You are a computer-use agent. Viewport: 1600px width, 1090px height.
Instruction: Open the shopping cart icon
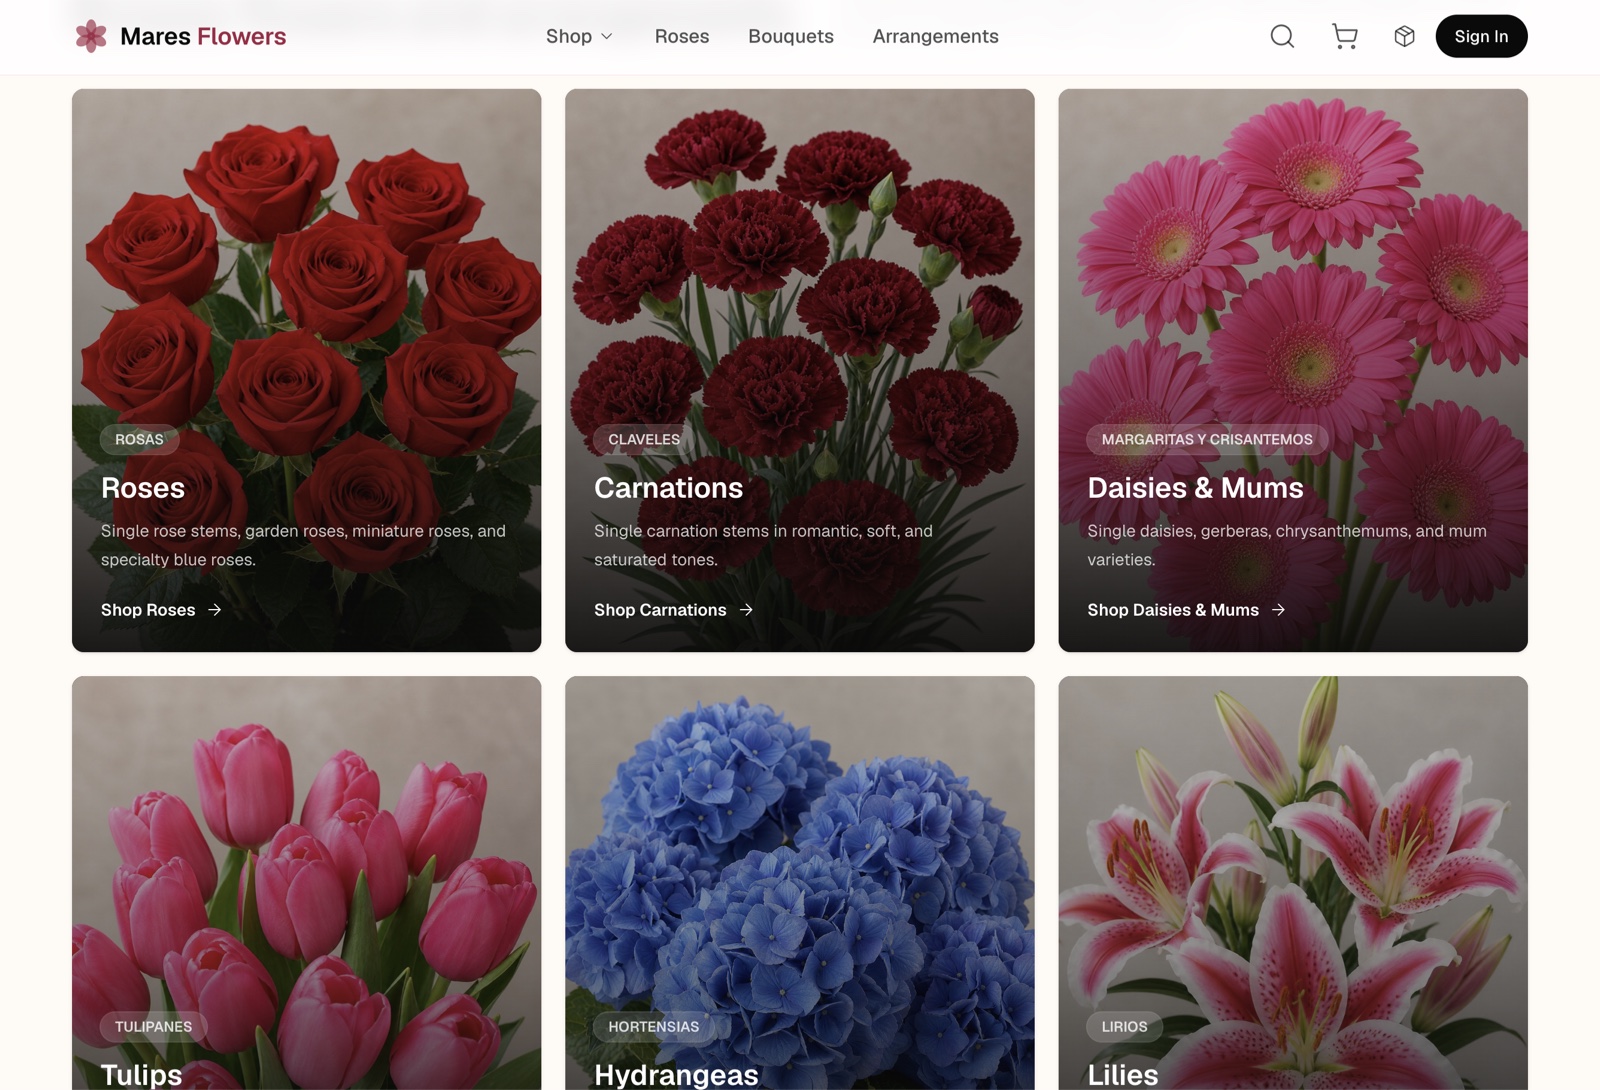1345,36
